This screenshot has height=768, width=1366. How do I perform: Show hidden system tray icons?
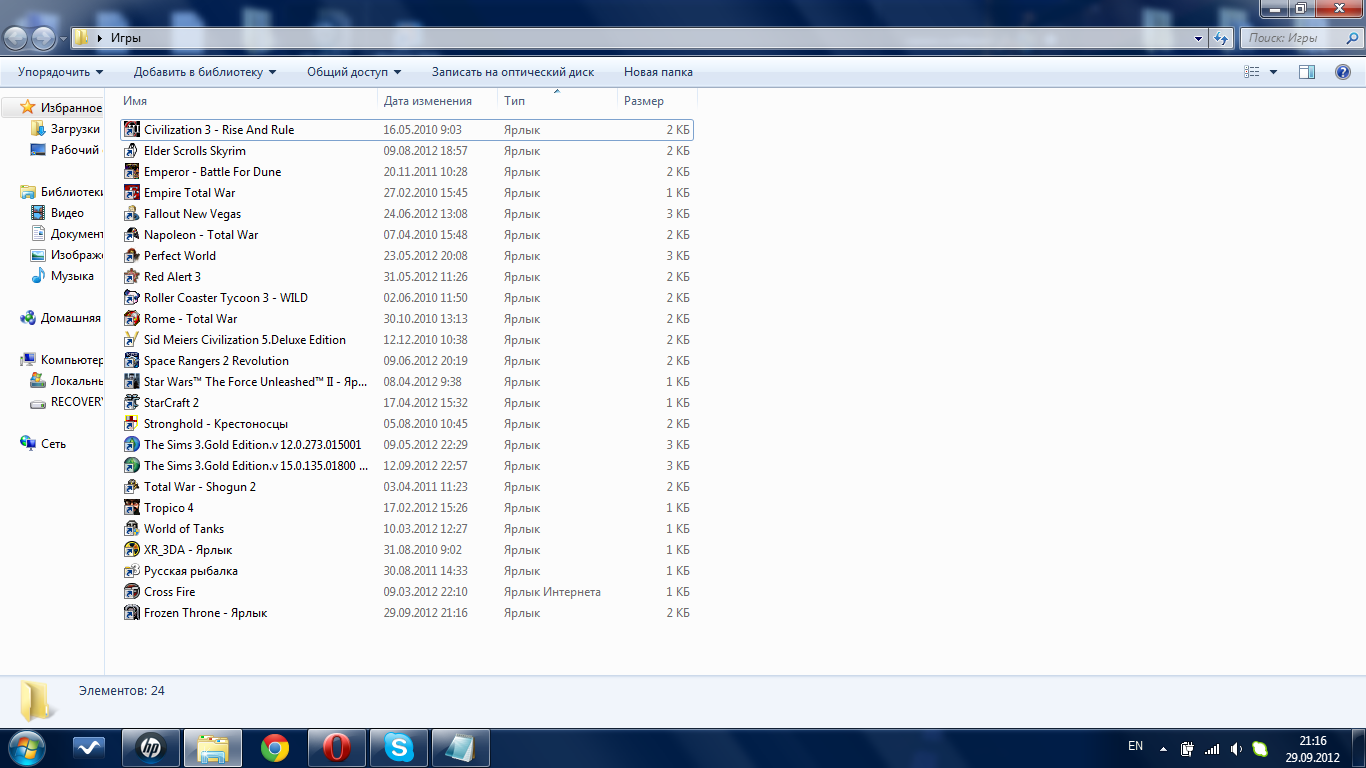[x=1163, y=748]
